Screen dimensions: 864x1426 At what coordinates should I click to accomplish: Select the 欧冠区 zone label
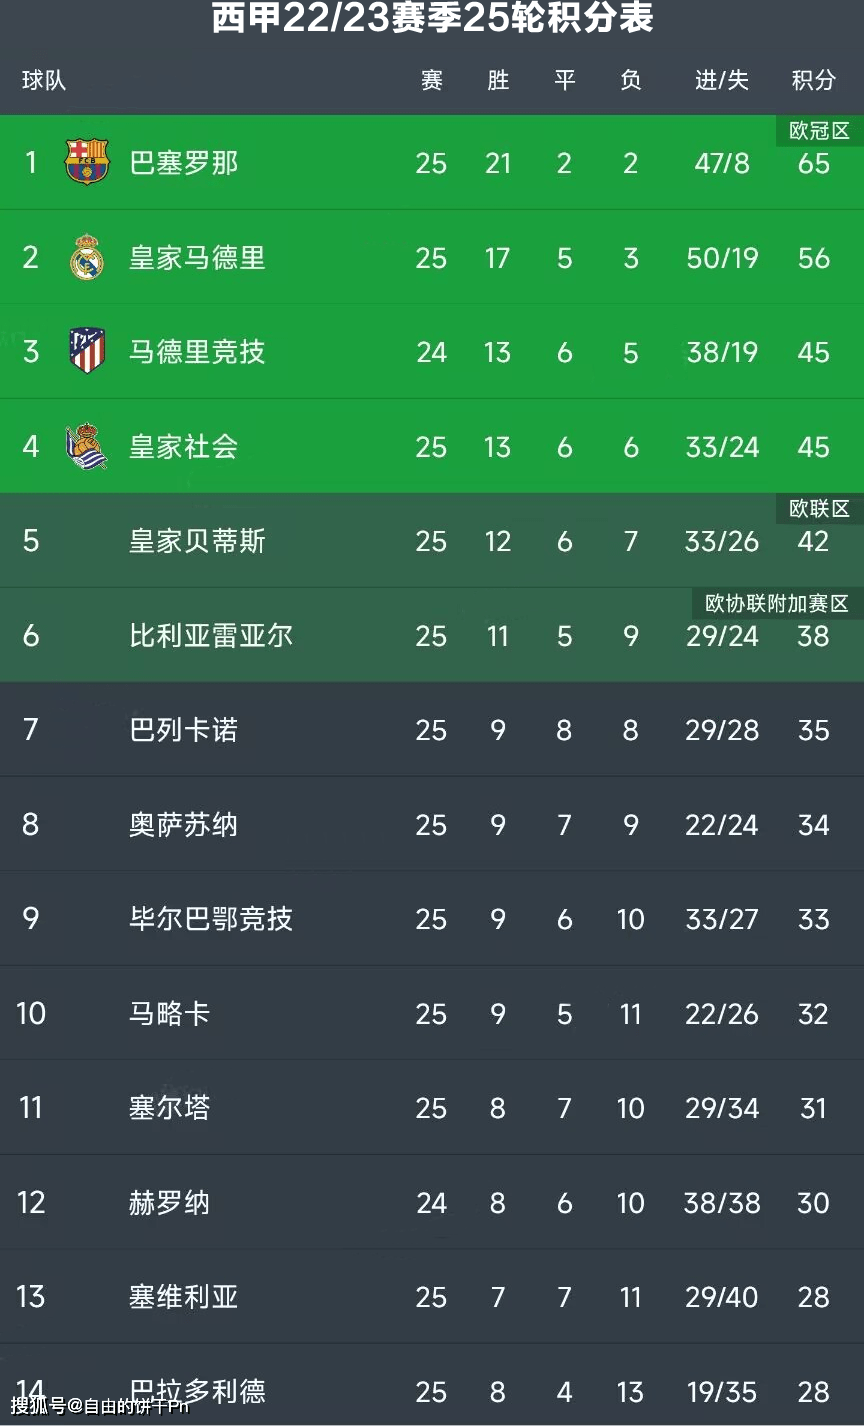819,131
